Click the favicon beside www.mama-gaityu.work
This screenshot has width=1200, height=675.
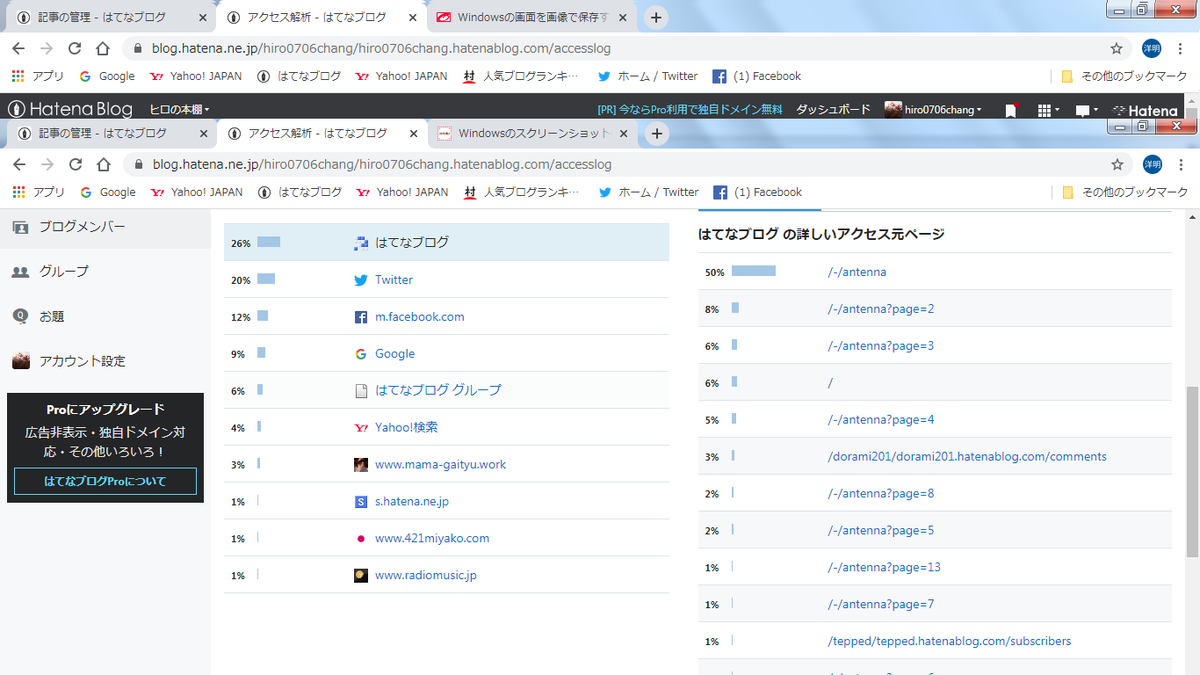click(361, 465)
